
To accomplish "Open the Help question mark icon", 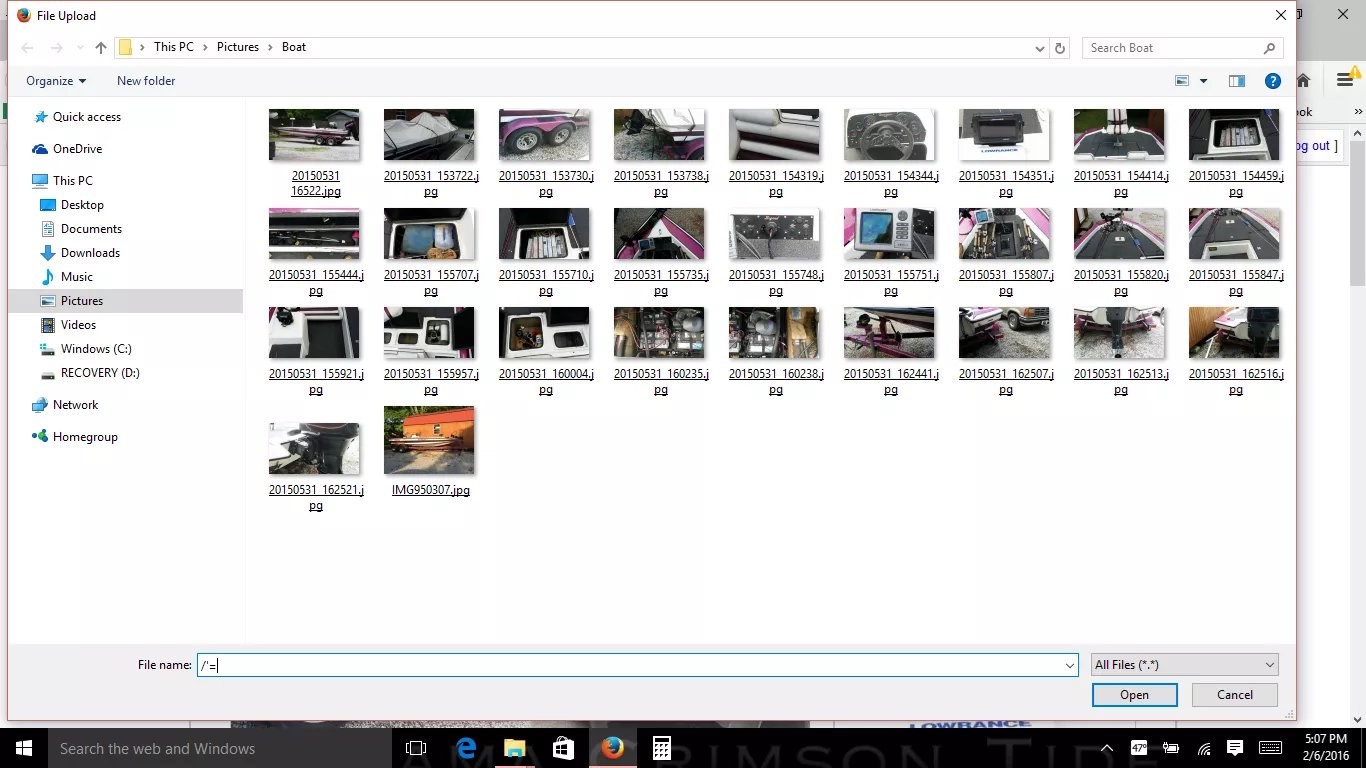I will pyautogui.click(x=1272, y=81).
